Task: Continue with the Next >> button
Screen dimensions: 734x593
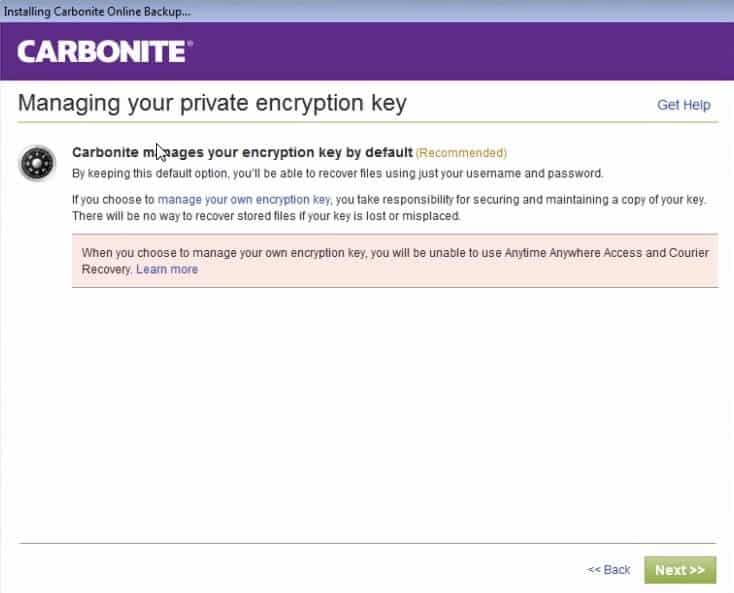Action: click(680, 570)
